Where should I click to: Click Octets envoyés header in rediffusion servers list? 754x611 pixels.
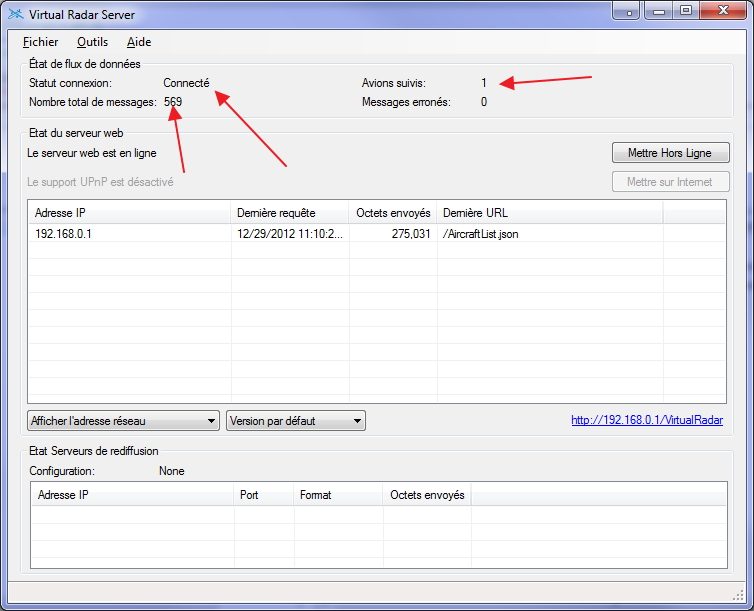coord(427,495)
